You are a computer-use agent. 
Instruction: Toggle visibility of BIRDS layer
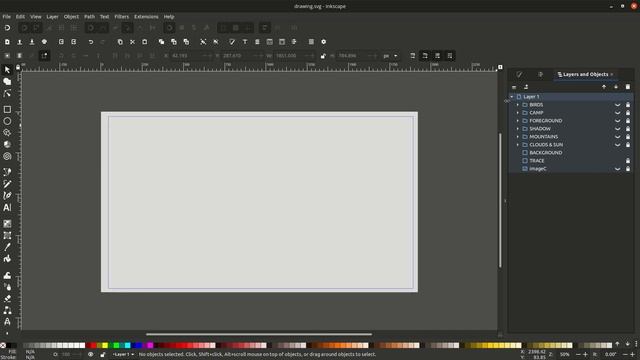point(618,105)
